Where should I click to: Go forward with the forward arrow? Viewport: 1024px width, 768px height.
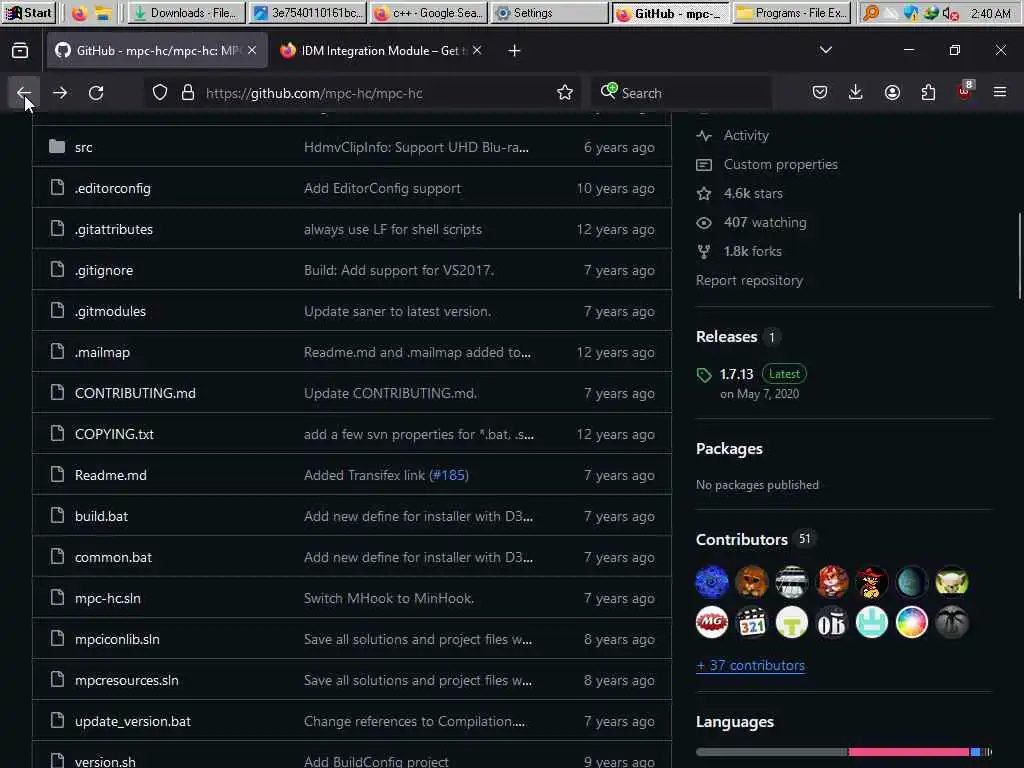tap(60, 93)
